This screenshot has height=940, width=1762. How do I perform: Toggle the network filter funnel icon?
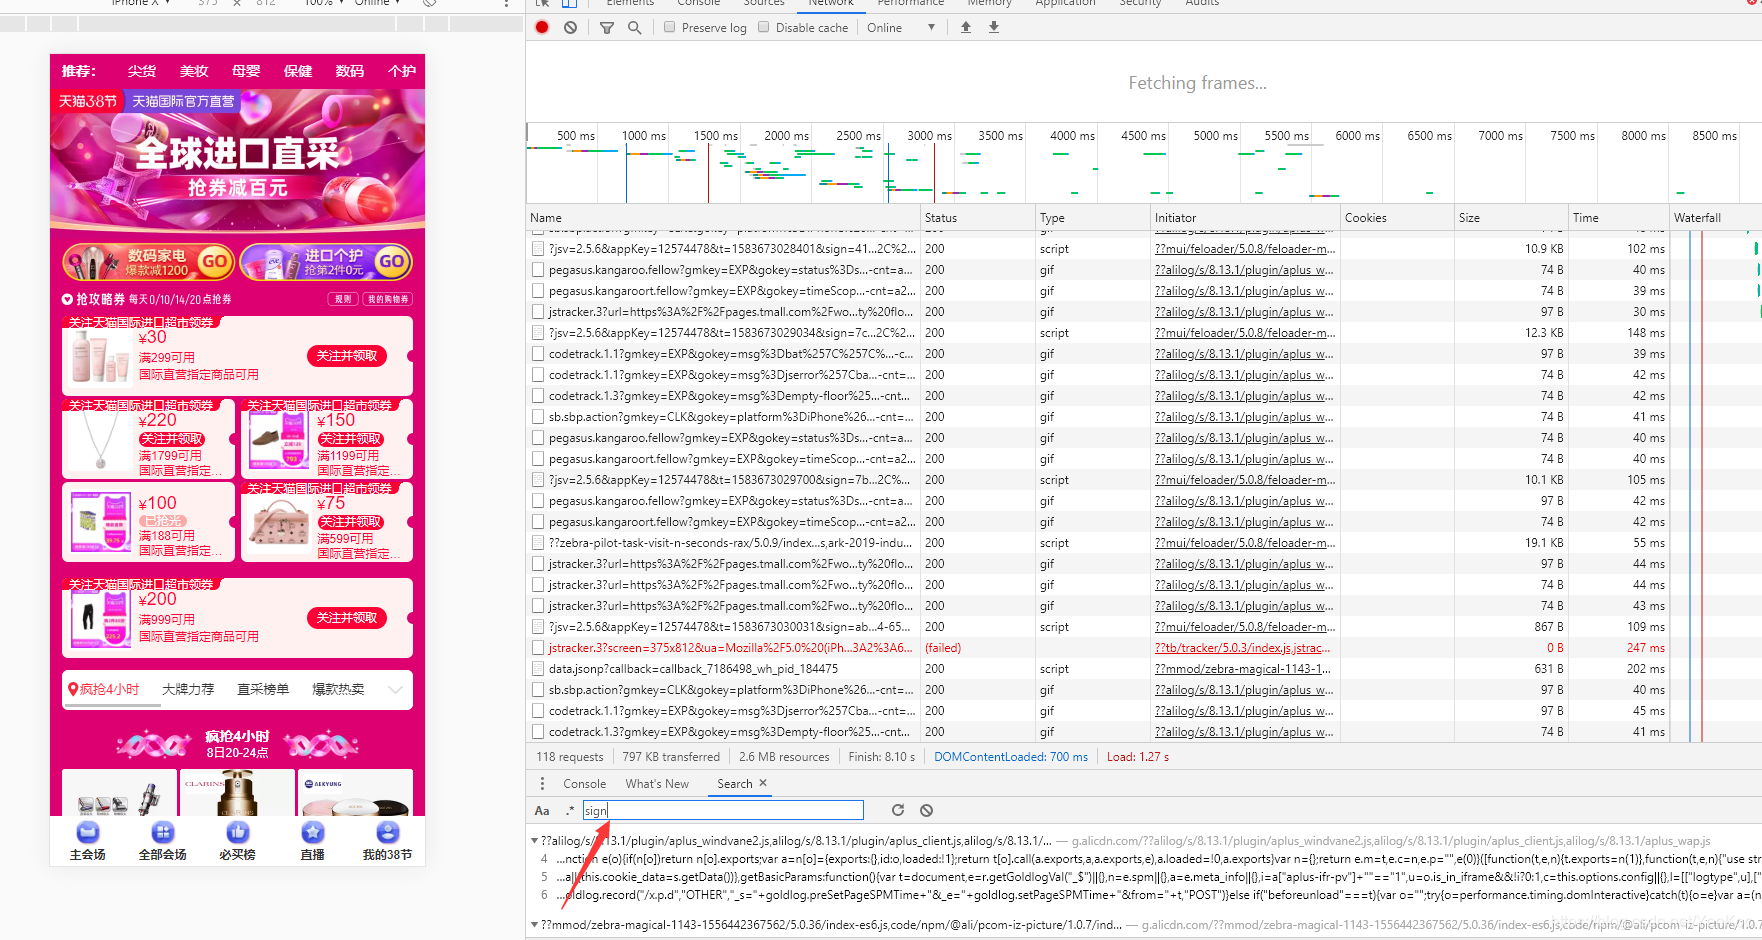pyautogui.click(x=607, y=28)
